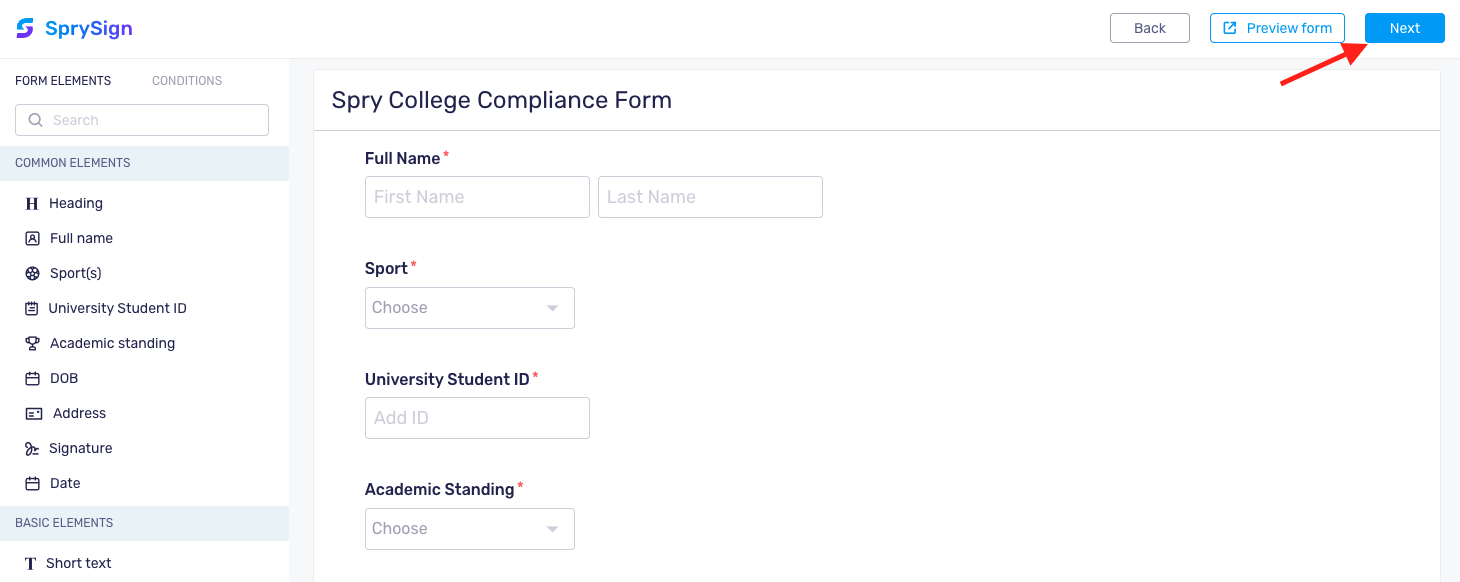Image resolution: width=1460 pixels, height=582 pixels.
Task: Select the Full name element icon
Action: 32,238
